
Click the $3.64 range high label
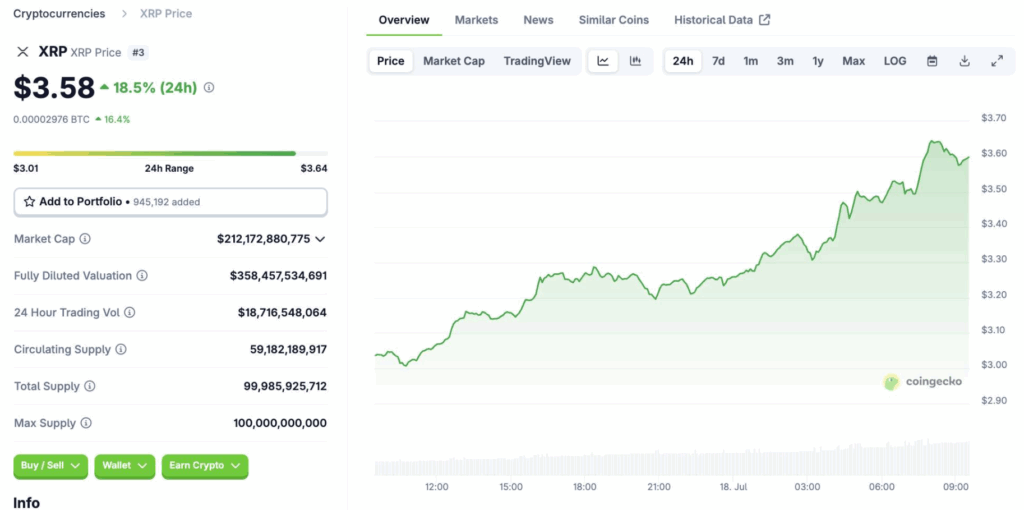pos(314,168)
